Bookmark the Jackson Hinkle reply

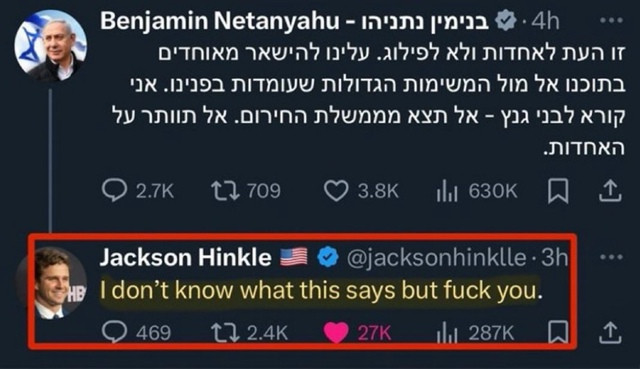[x=558, y=332]
